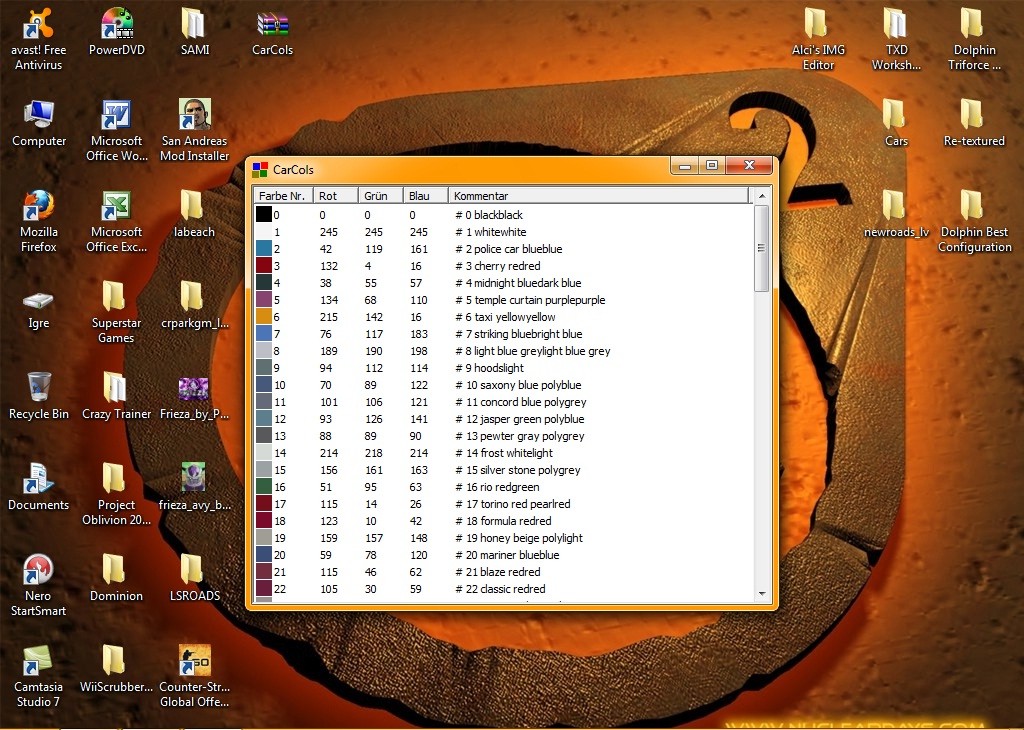This screenshot has width=1024, height=730.
Task: Select the Mozilla Firefox shortcut
Action: (38, 207)
